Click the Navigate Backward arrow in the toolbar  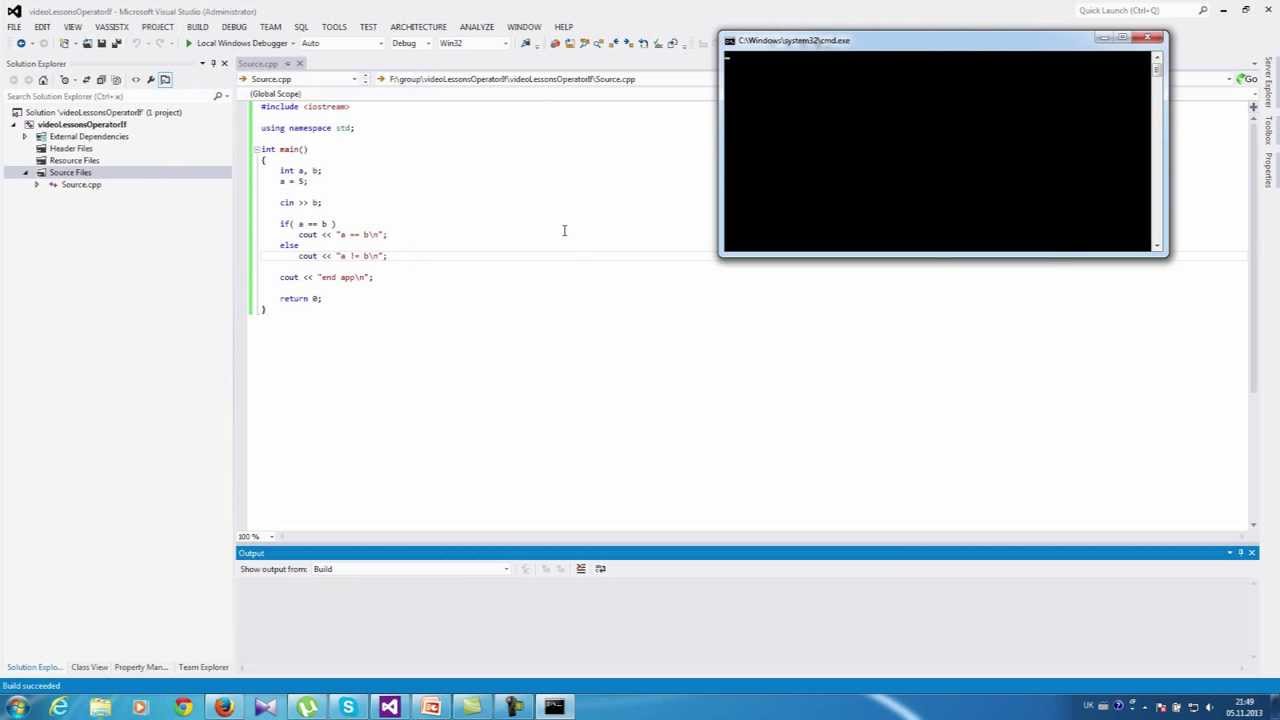(x=21, y=43)
